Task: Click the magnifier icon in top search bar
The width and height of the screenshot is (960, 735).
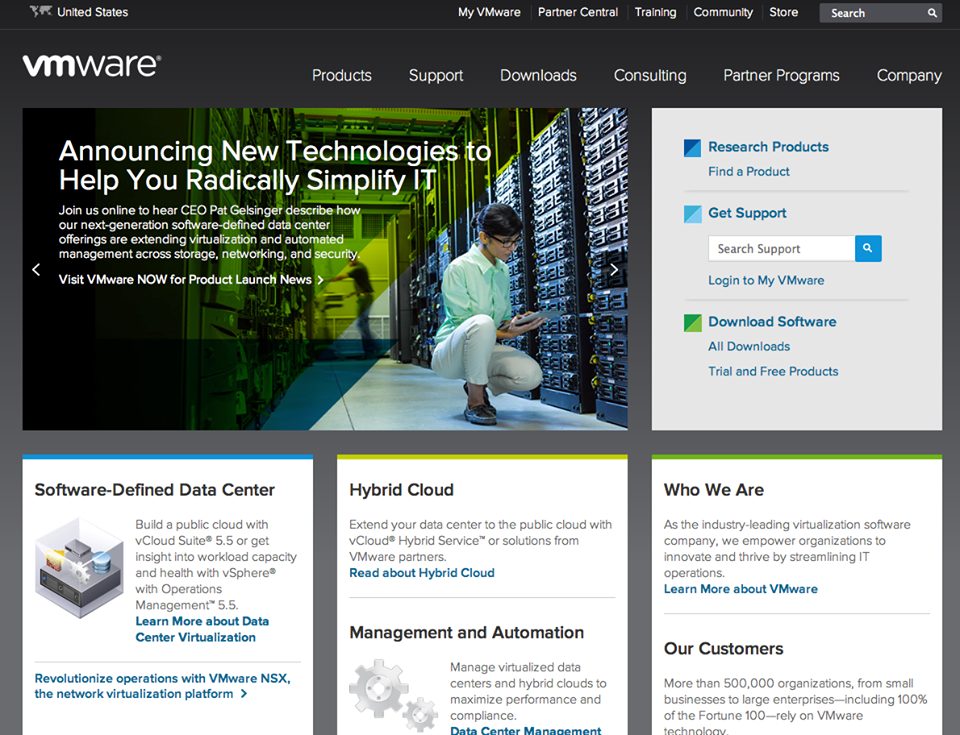Action: [x=932, y=13]
